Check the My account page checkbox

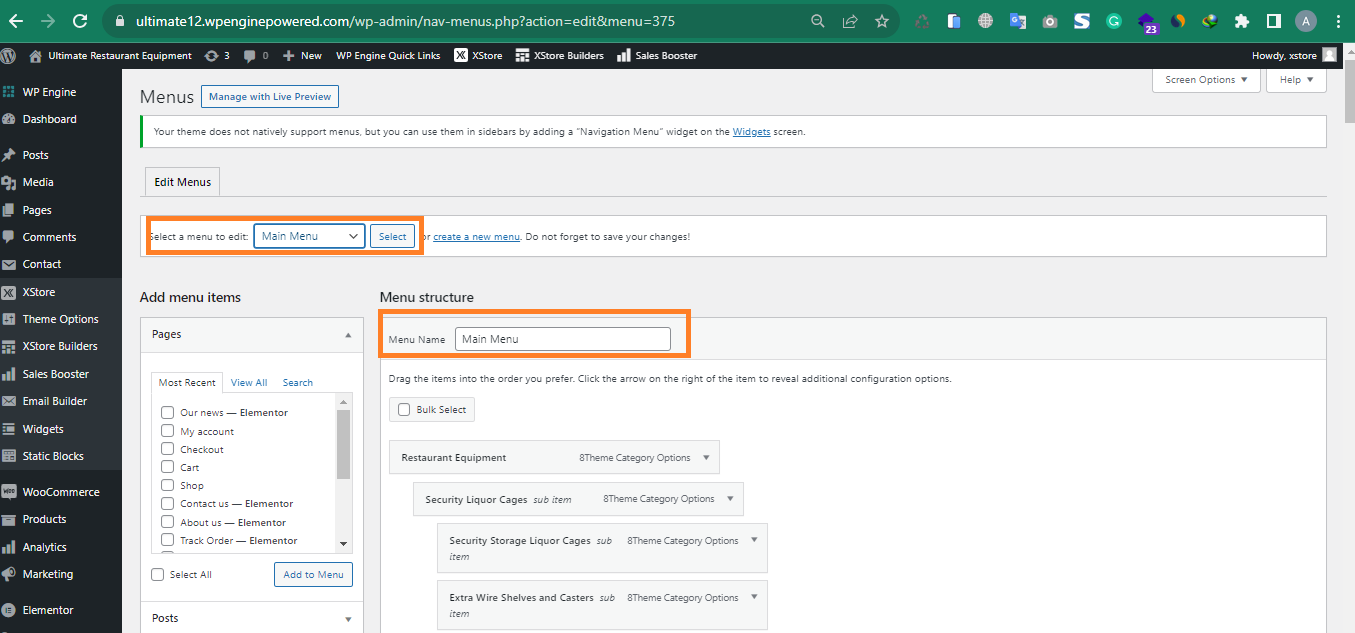coord(168,431)
